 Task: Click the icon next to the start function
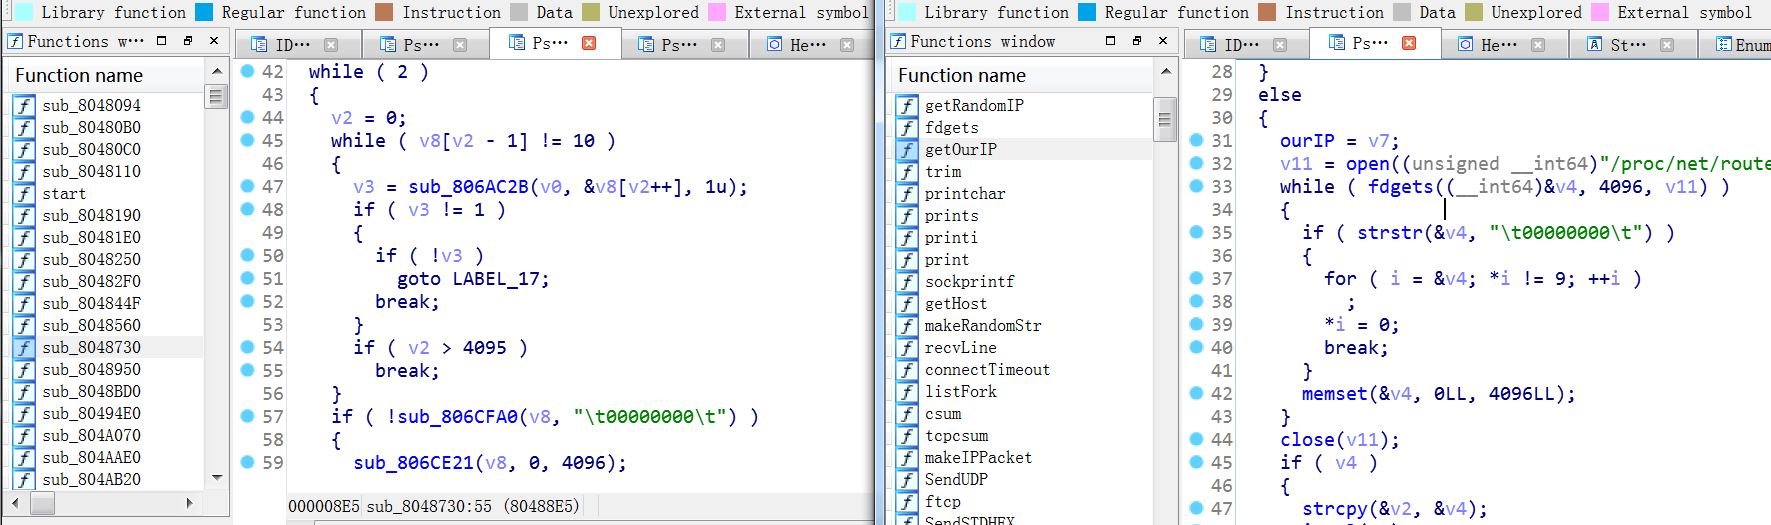click(x=24, y=194)
